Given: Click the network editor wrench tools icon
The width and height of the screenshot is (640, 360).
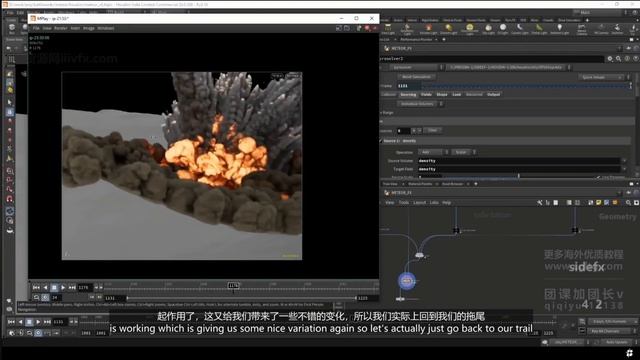Looking at the screenshot, I should pos(540,202).
